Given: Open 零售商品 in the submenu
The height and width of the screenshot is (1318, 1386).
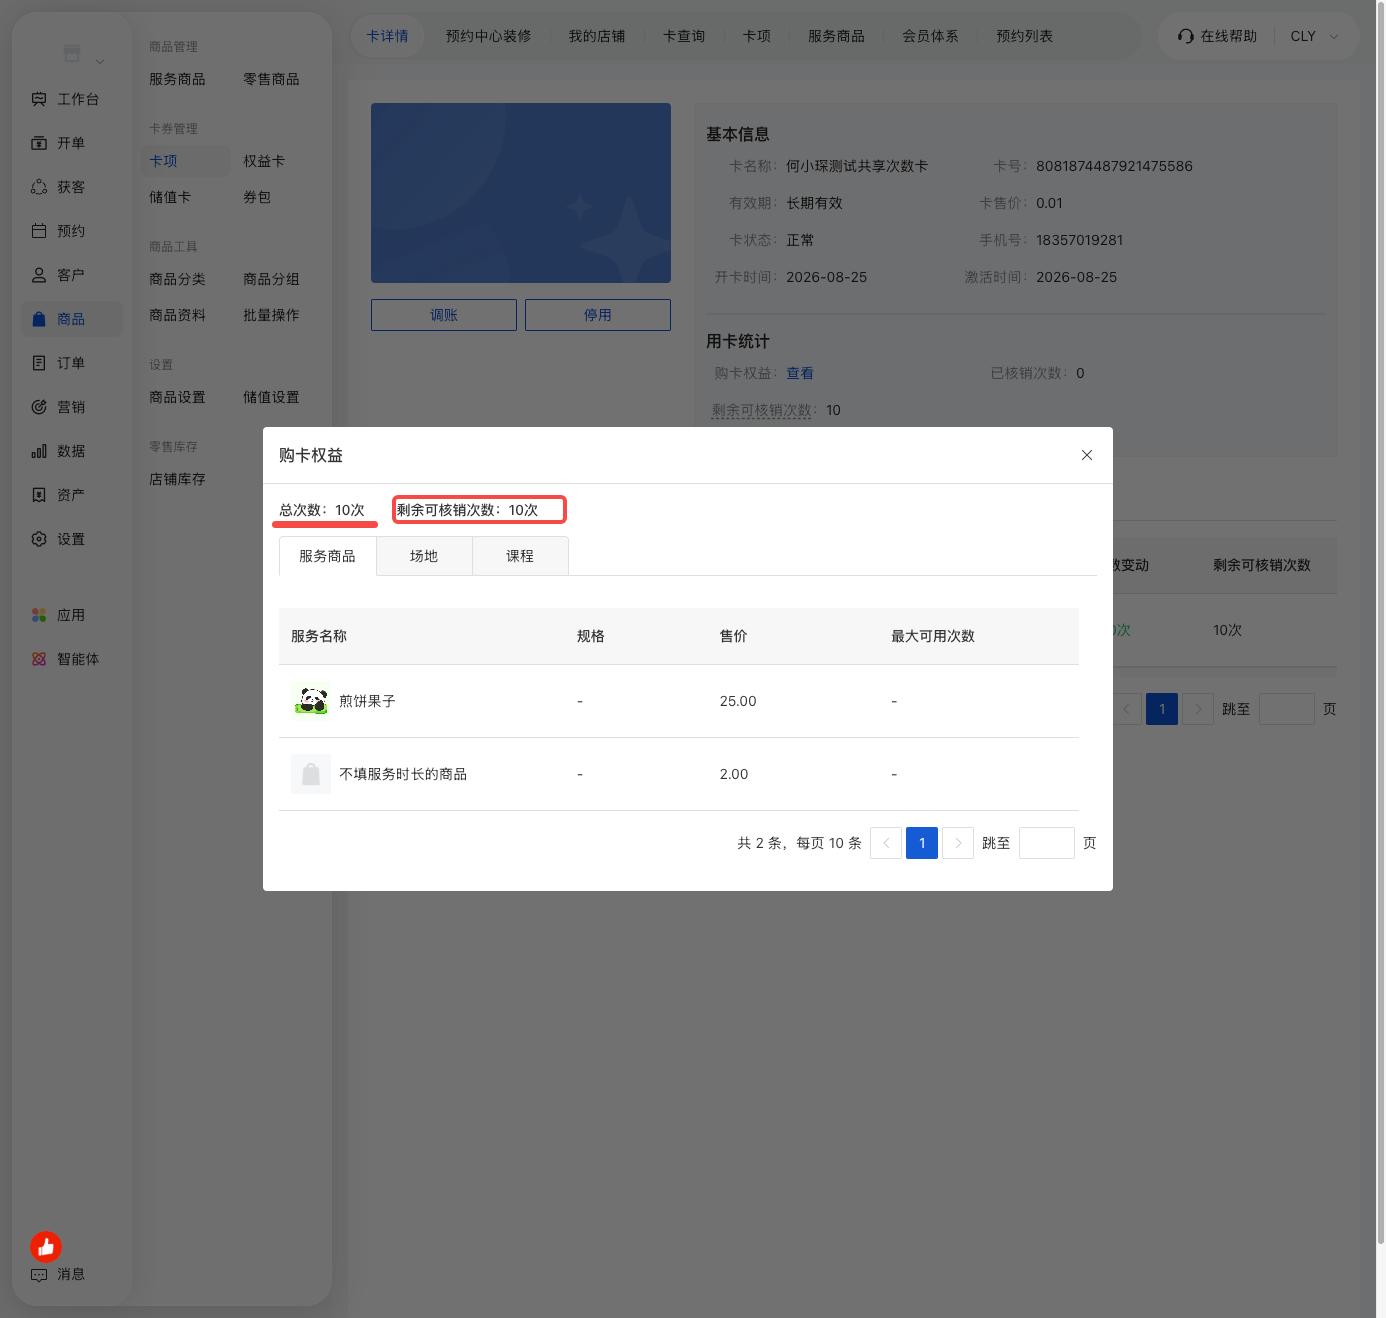Looking at the screenshot, I should coord(271,79).
